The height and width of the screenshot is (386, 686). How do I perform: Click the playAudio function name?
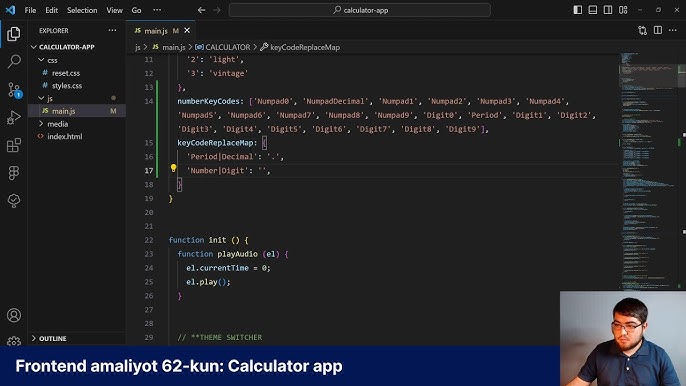point(237,254)
